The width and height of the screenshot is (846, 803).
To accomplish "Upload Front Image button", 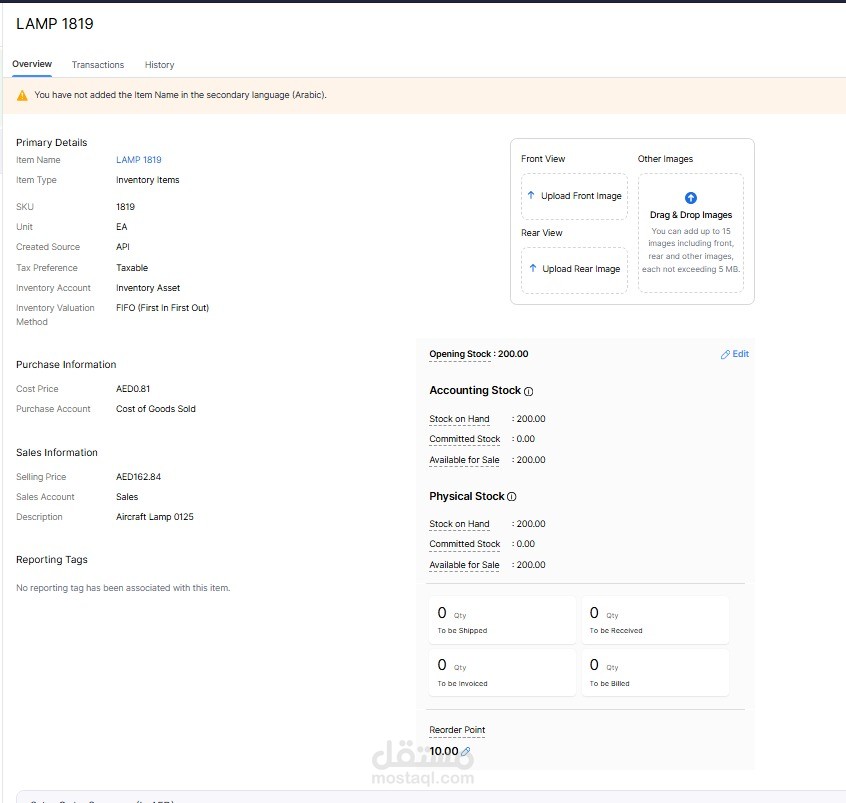I will (x=575, y=196).
